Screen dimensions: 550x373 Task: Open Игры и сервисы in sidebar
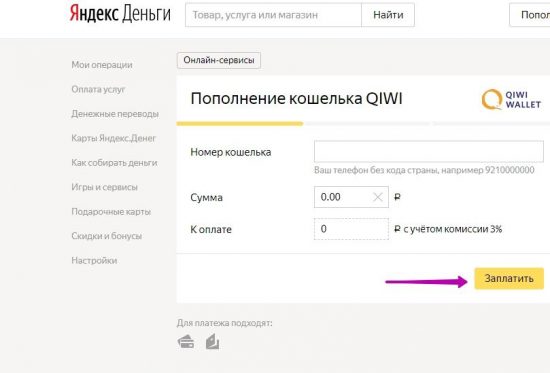[x=105, y=187]
